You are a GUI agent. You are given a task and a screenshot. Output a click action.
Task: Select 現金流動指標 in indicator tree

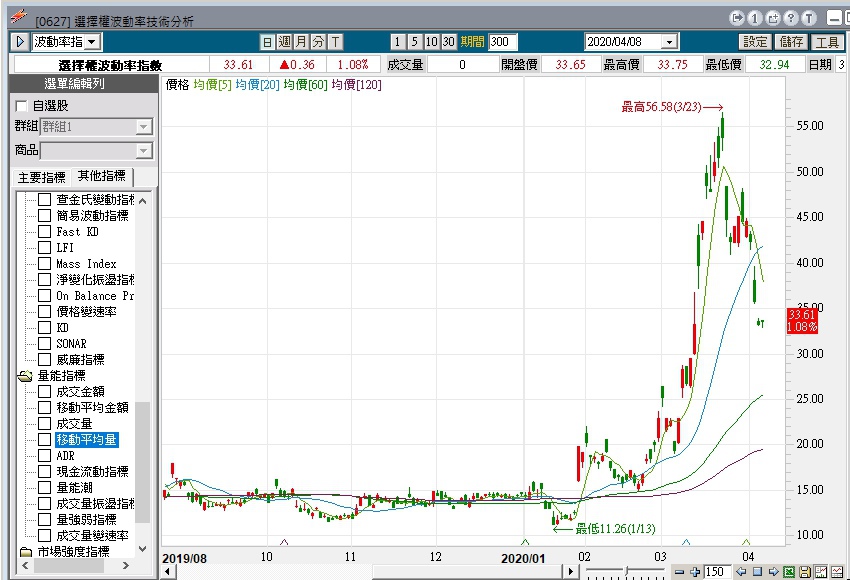tap(92, 472)
